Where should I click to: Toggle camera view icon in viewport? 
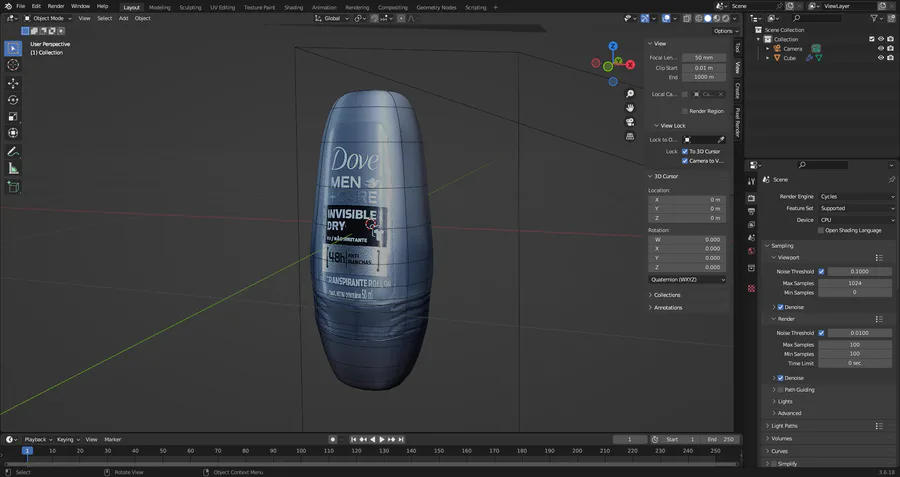point(630,122)
